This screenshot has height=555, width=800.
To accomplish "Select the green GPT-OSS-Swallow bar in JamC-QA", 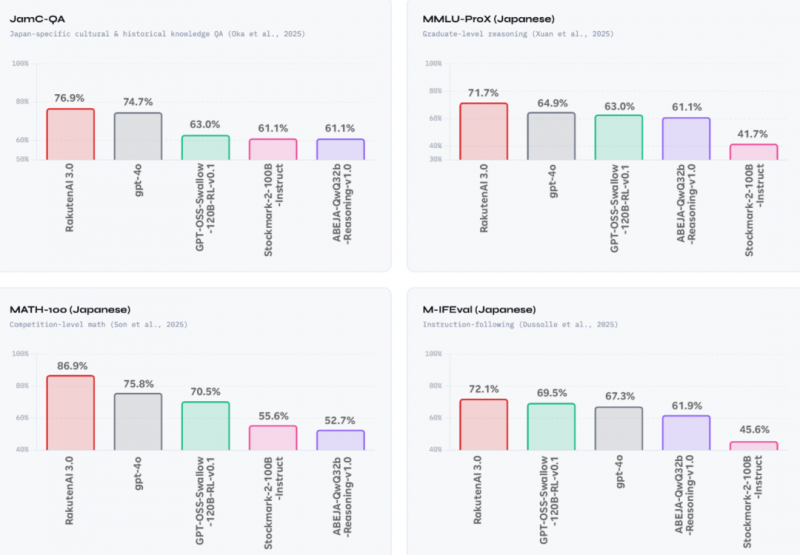I will (x=205, y=147).
